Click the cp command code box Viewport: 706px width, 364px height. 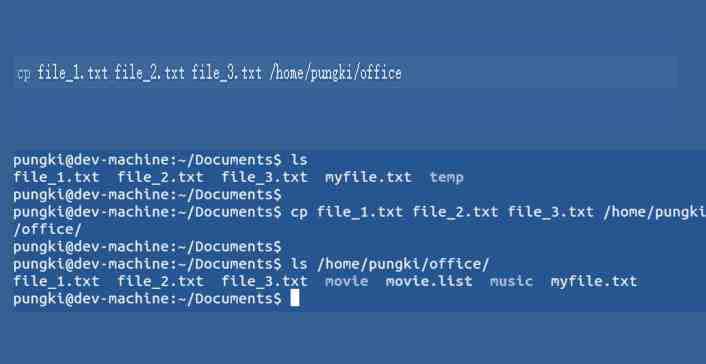pyautogui.click(x=345, y=72)
